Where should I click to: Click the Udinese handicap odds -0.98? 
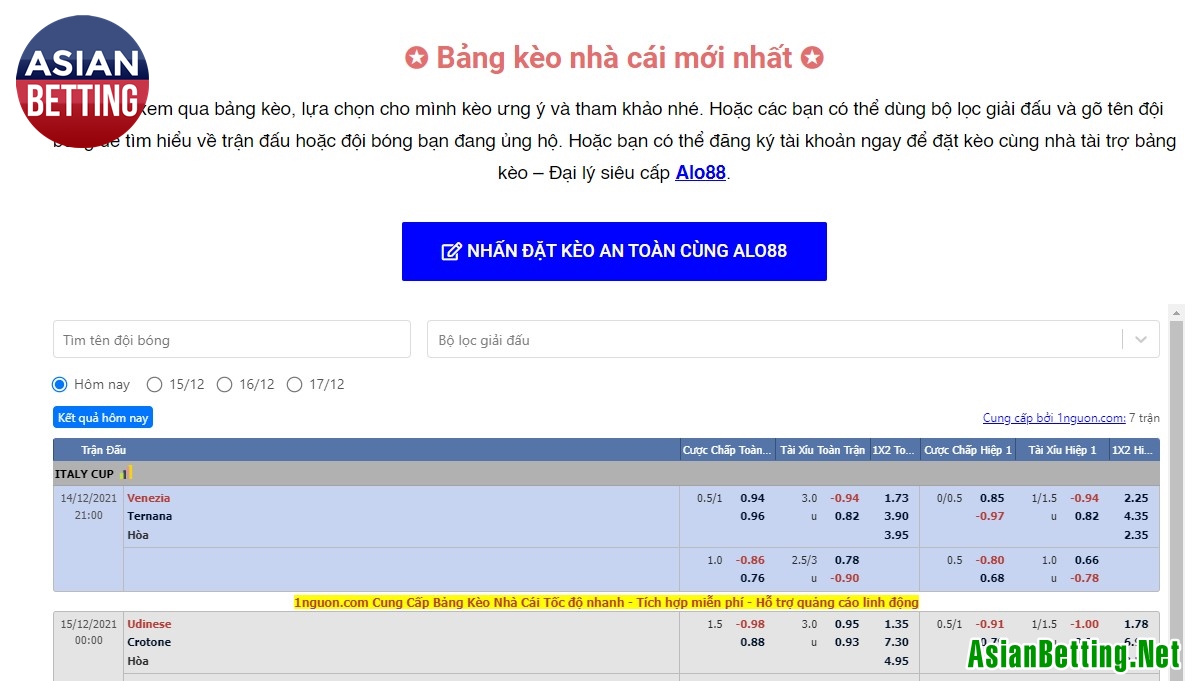750,624
